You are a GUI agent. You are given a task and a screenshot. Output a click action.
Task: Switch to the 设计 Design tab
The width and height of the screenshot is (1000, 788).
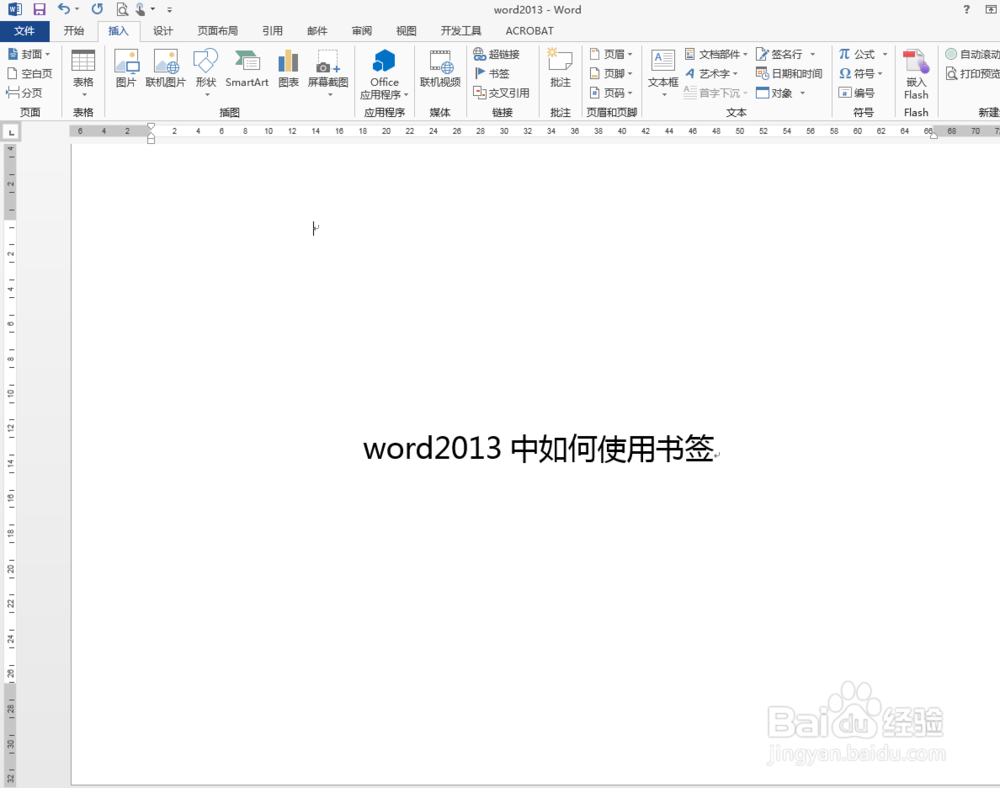point(163,31)
